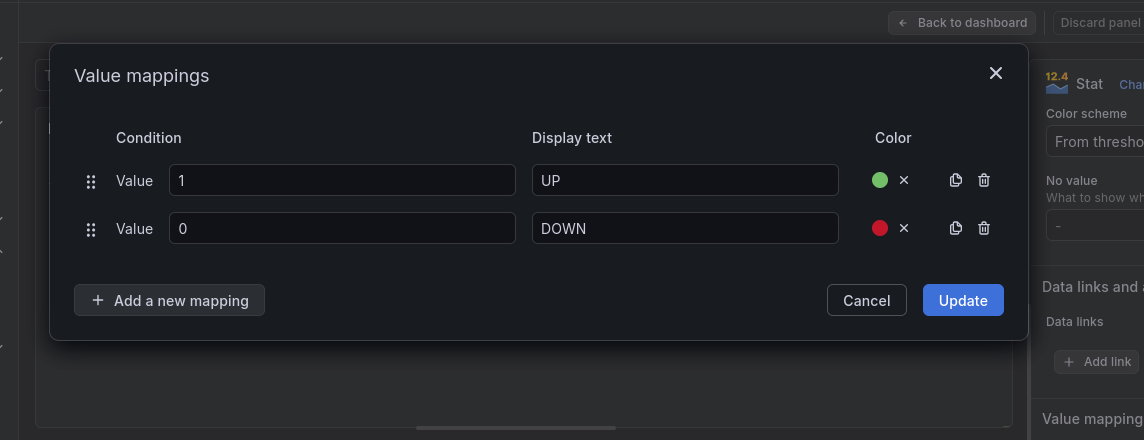Duplicate the DOWN value mapping row
Viewport: 1144px width, 440px height.
click(956, 228)
